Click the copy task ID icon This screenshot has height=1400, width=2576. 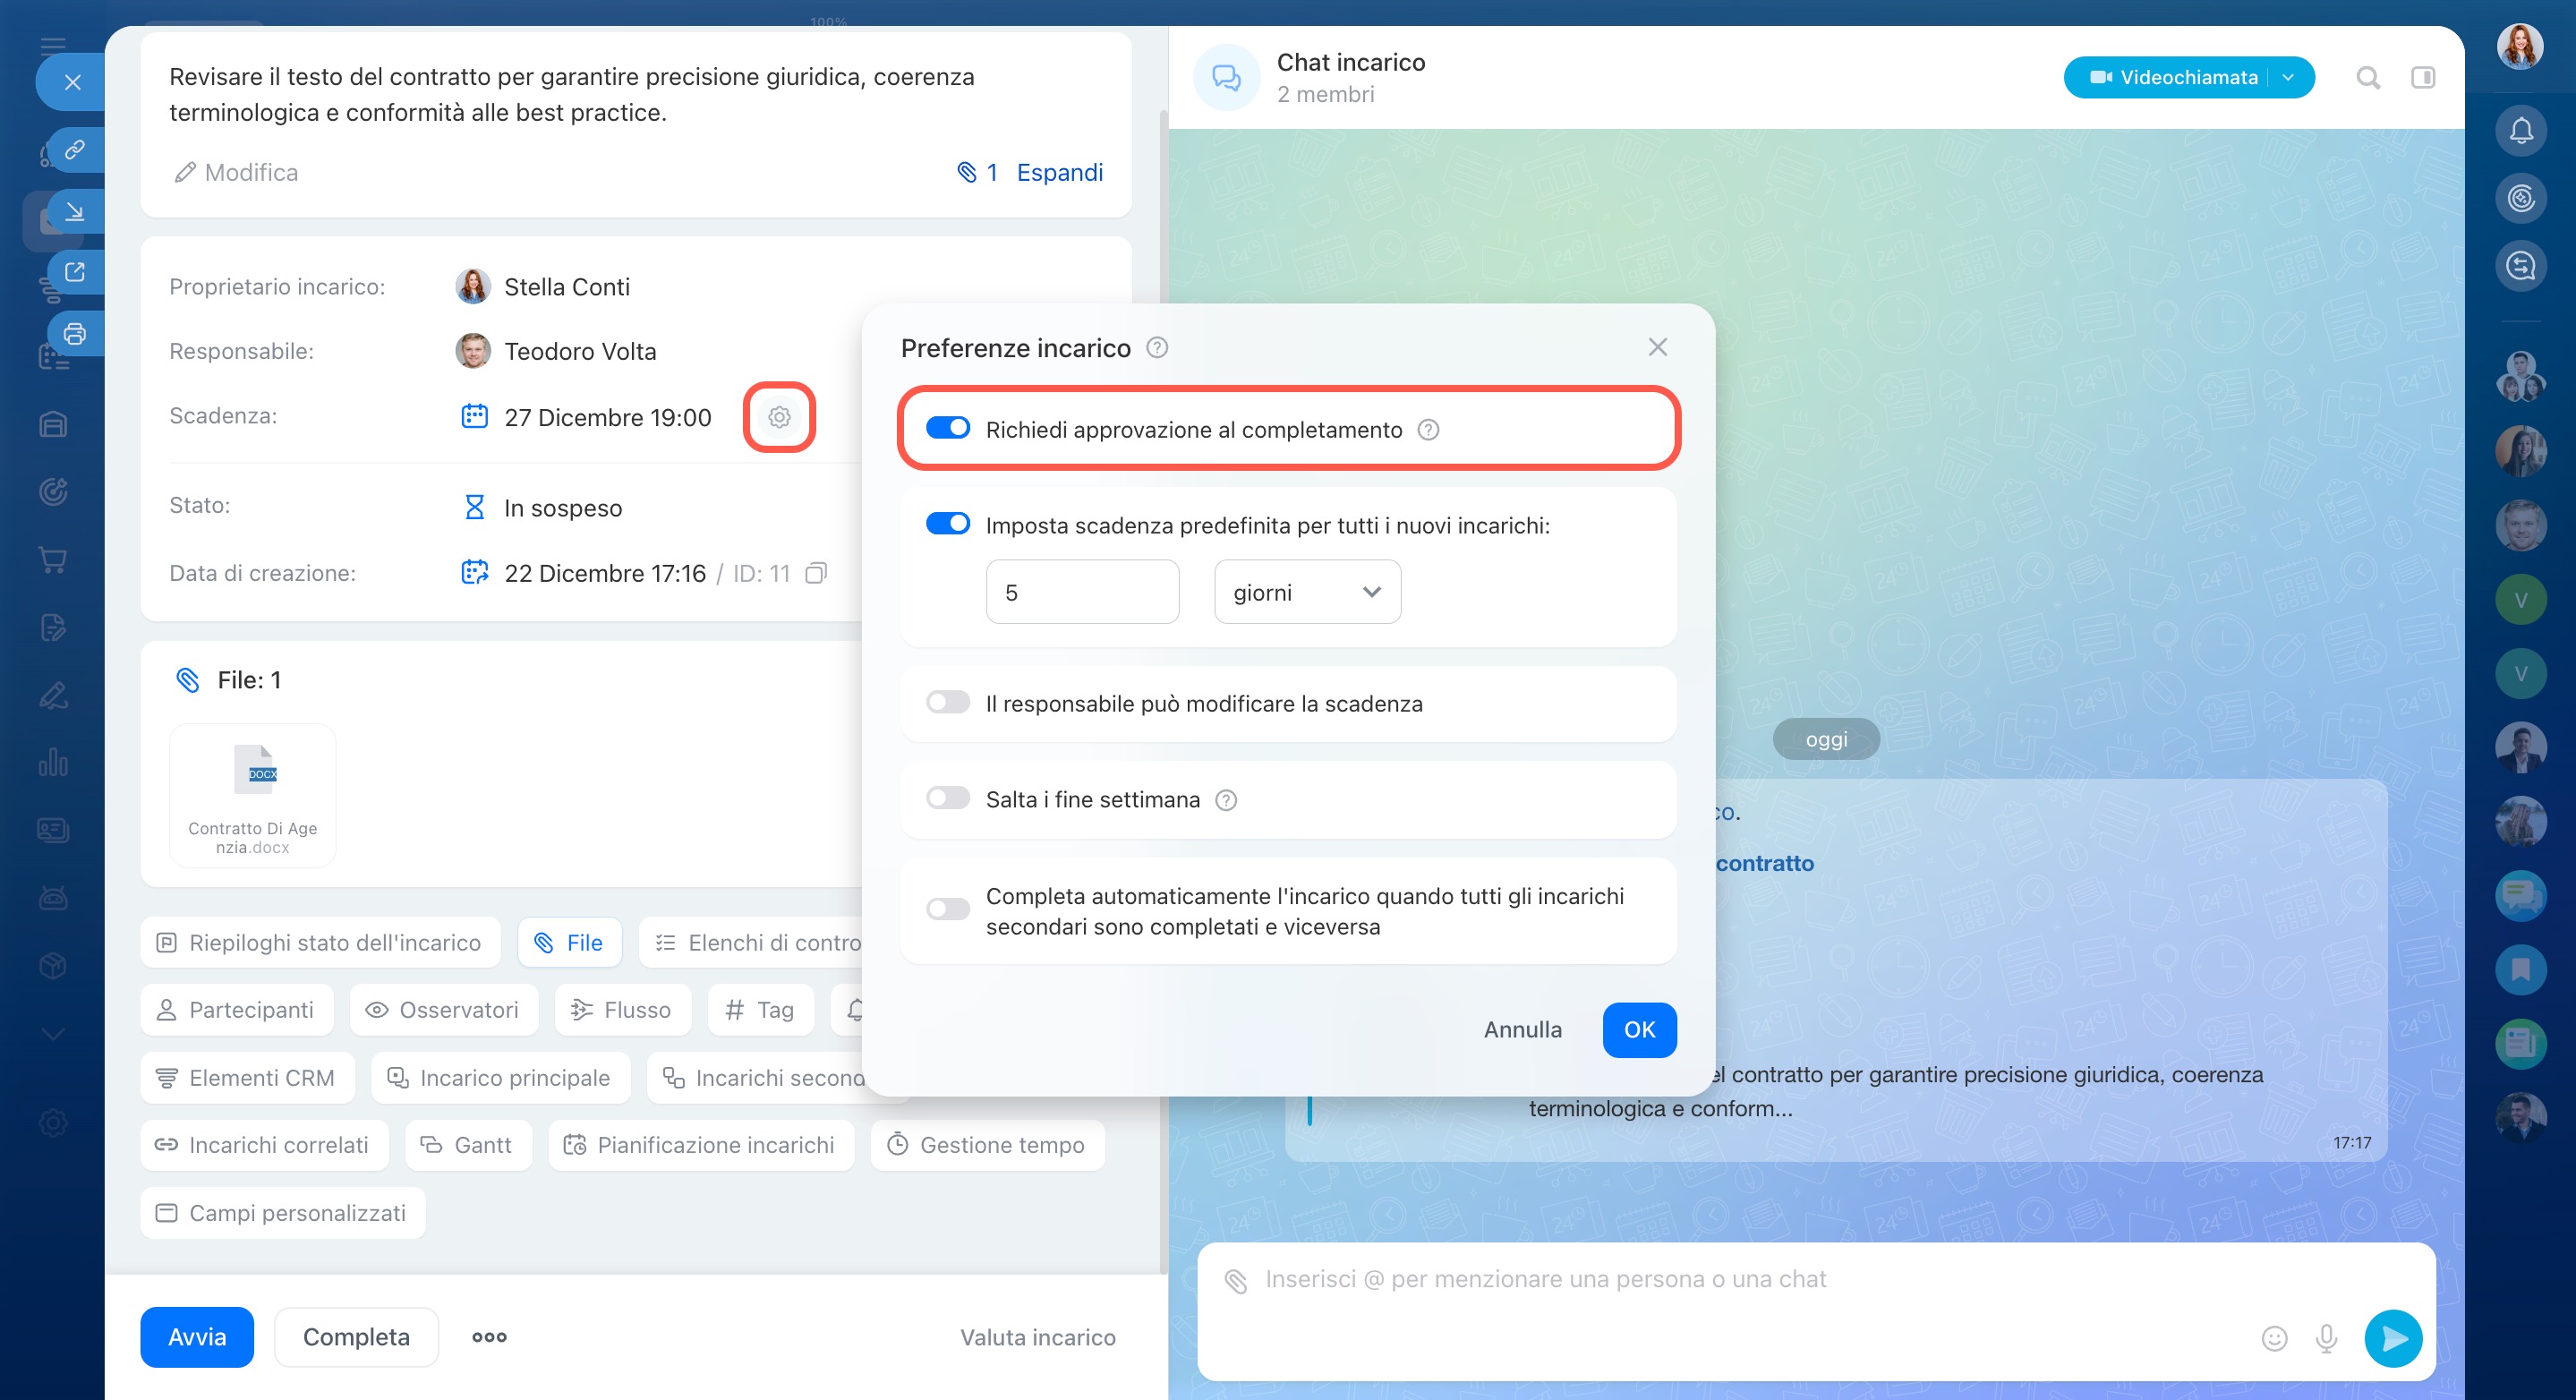coord(816,573)
